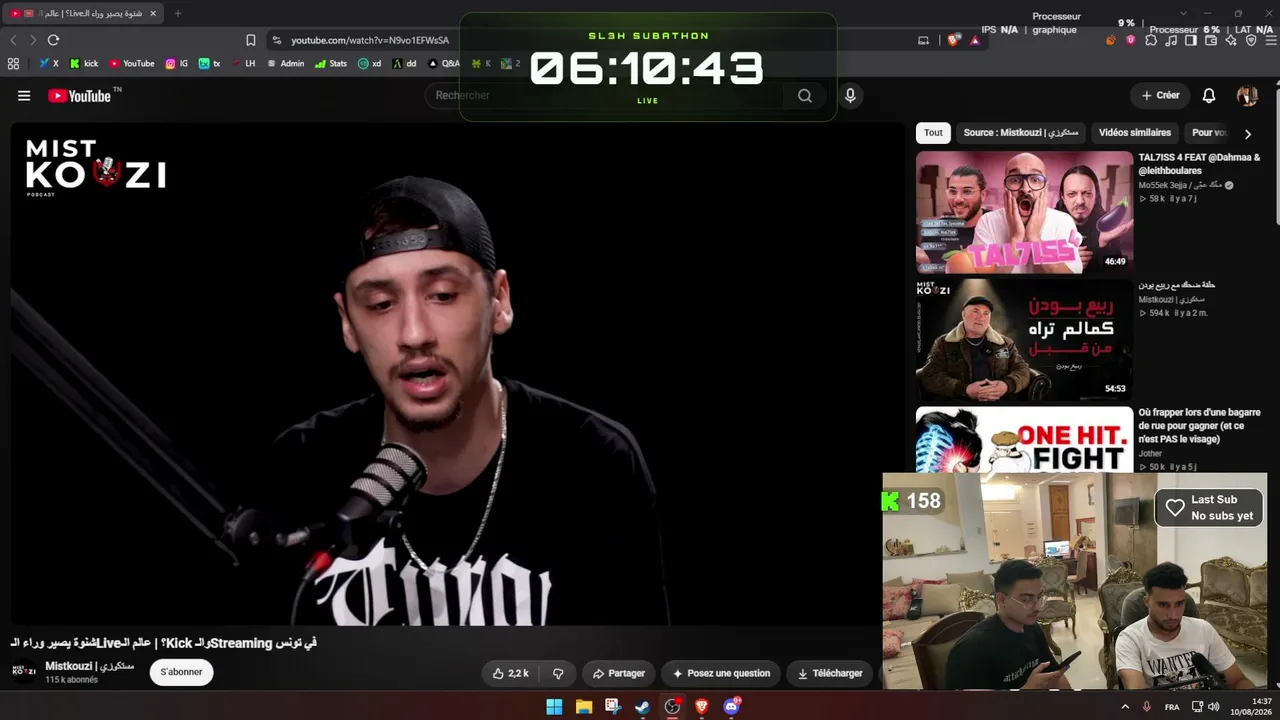Image resolution: width=1280 pixels, height=720 pixels.
Task: Toggle the browser sidebar panel icon
Action: (x=1191, y=40)
